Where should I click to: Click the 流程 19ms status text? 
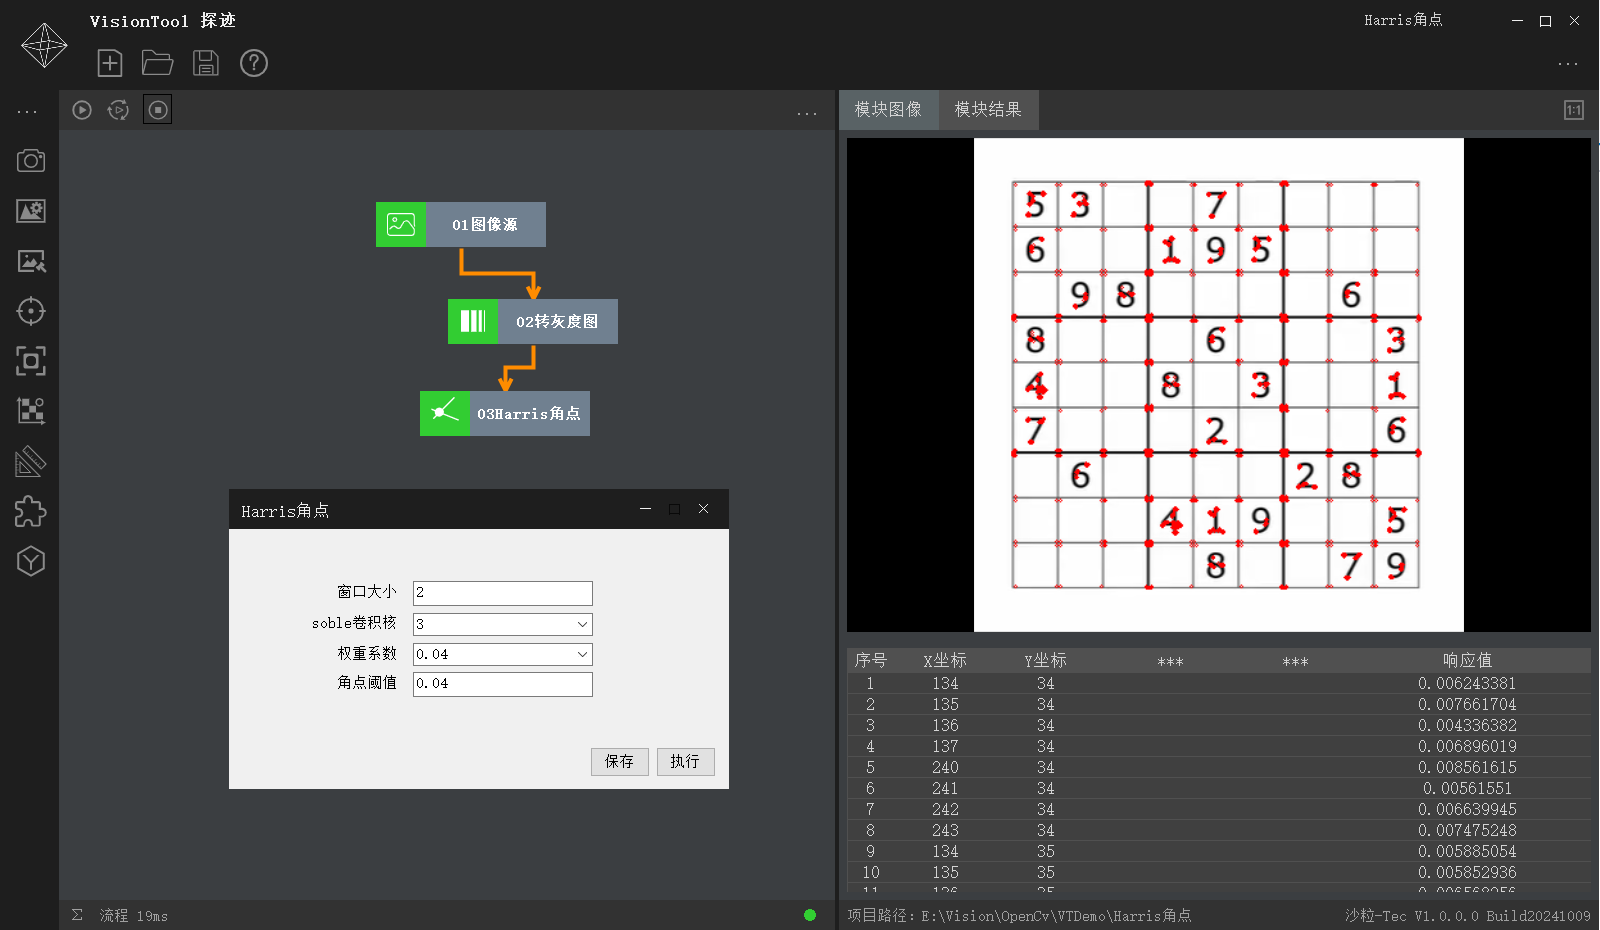(133, 916)
